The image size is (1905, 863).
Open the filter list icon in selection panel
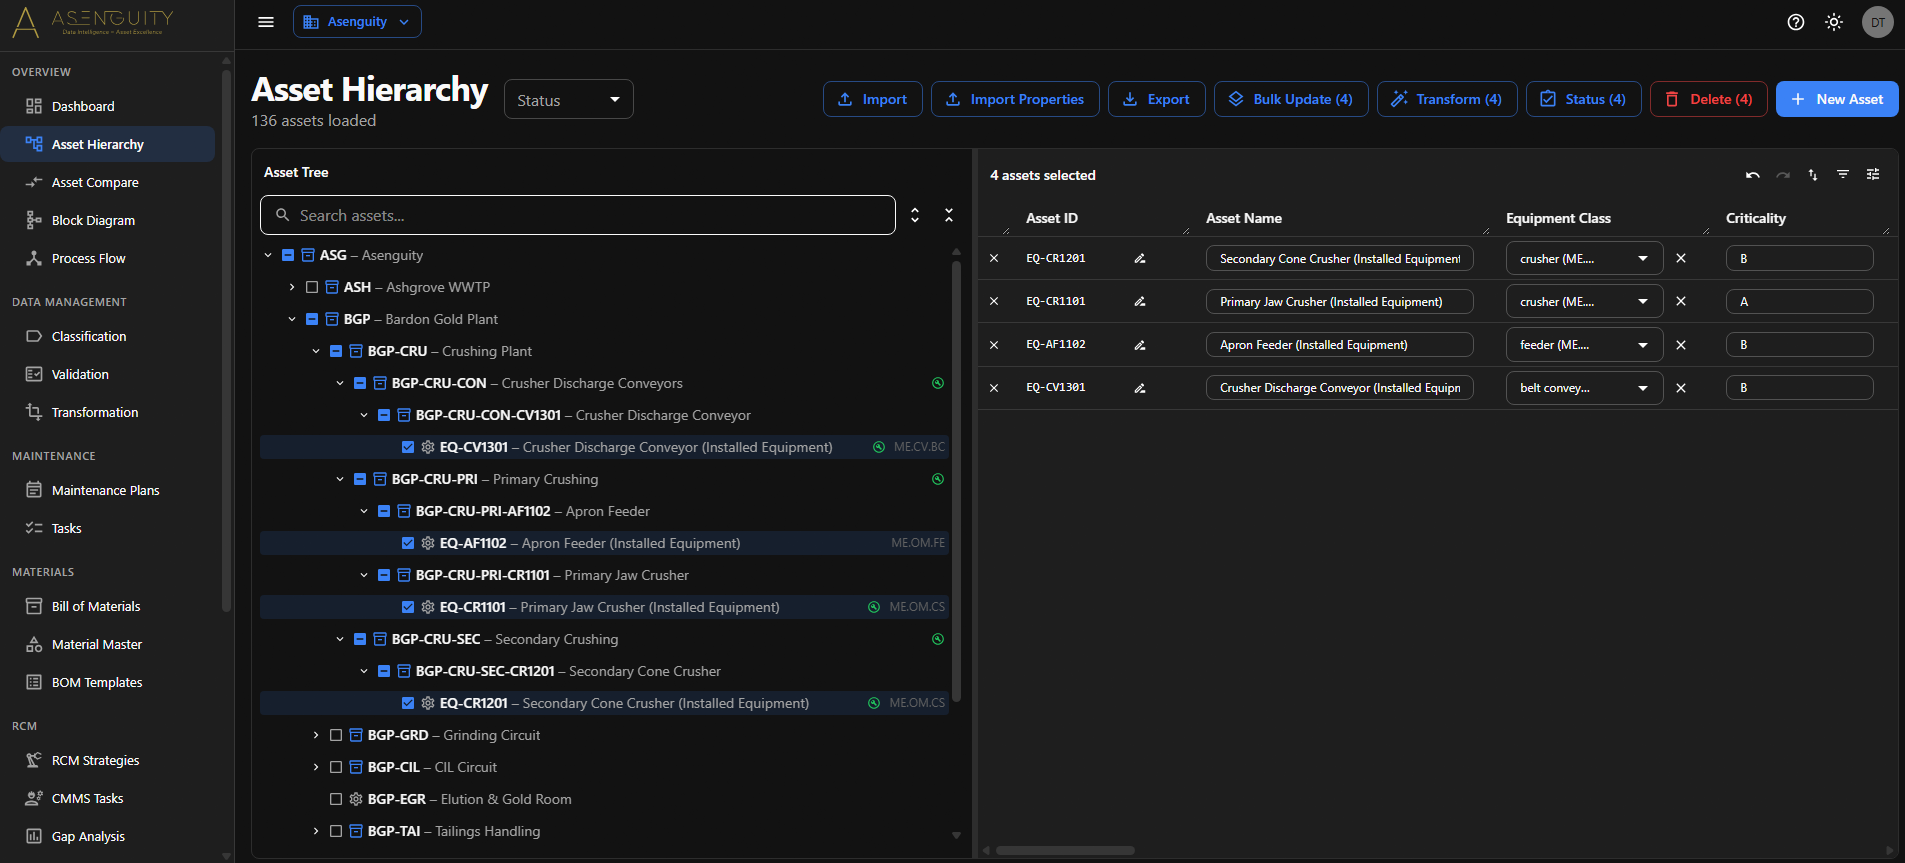tap(1843, 175)
